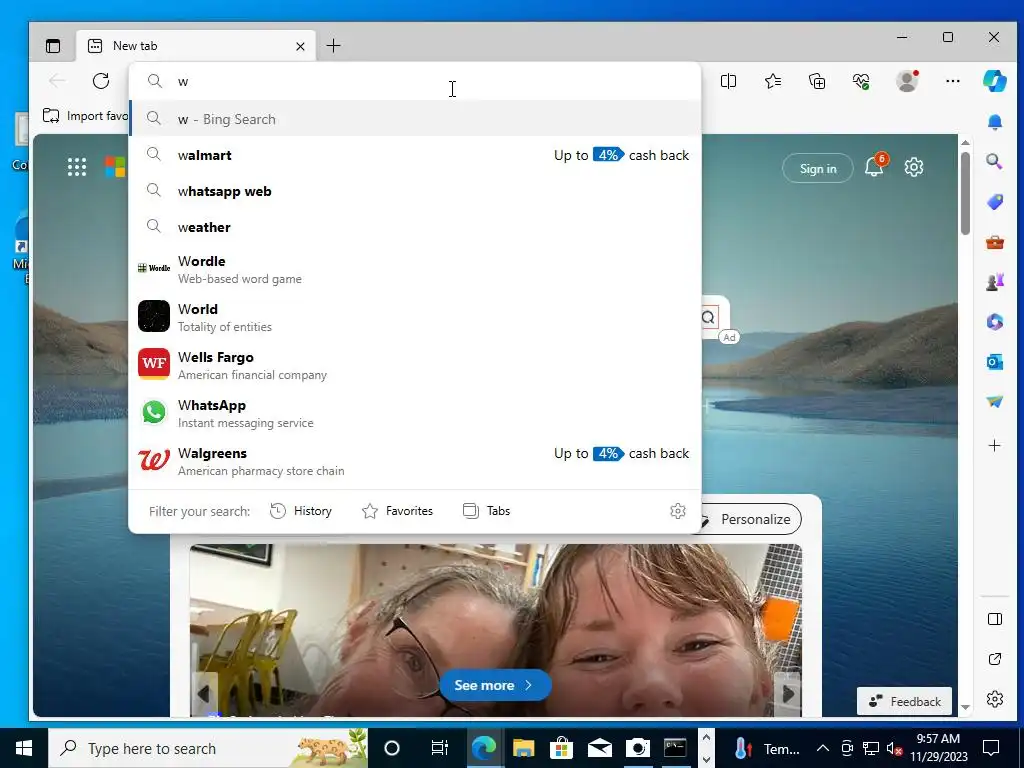Show hidden system tray icons chevron
Image resolution: width=1024 pixels, height=768 pixels.
tap(823, 748)
